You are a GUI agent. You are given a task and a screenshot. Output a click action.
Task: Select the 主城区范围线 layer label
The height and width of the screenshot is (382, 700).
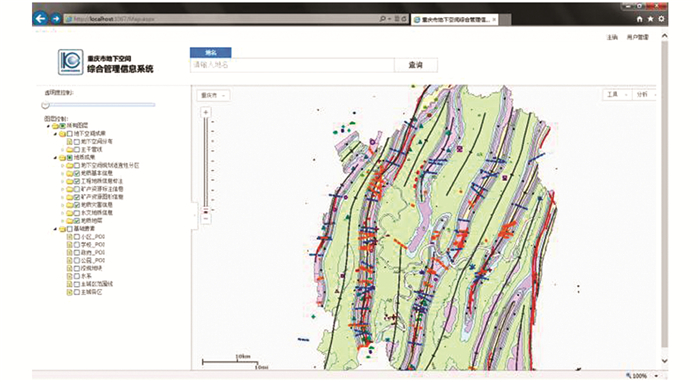pos(97,285)
